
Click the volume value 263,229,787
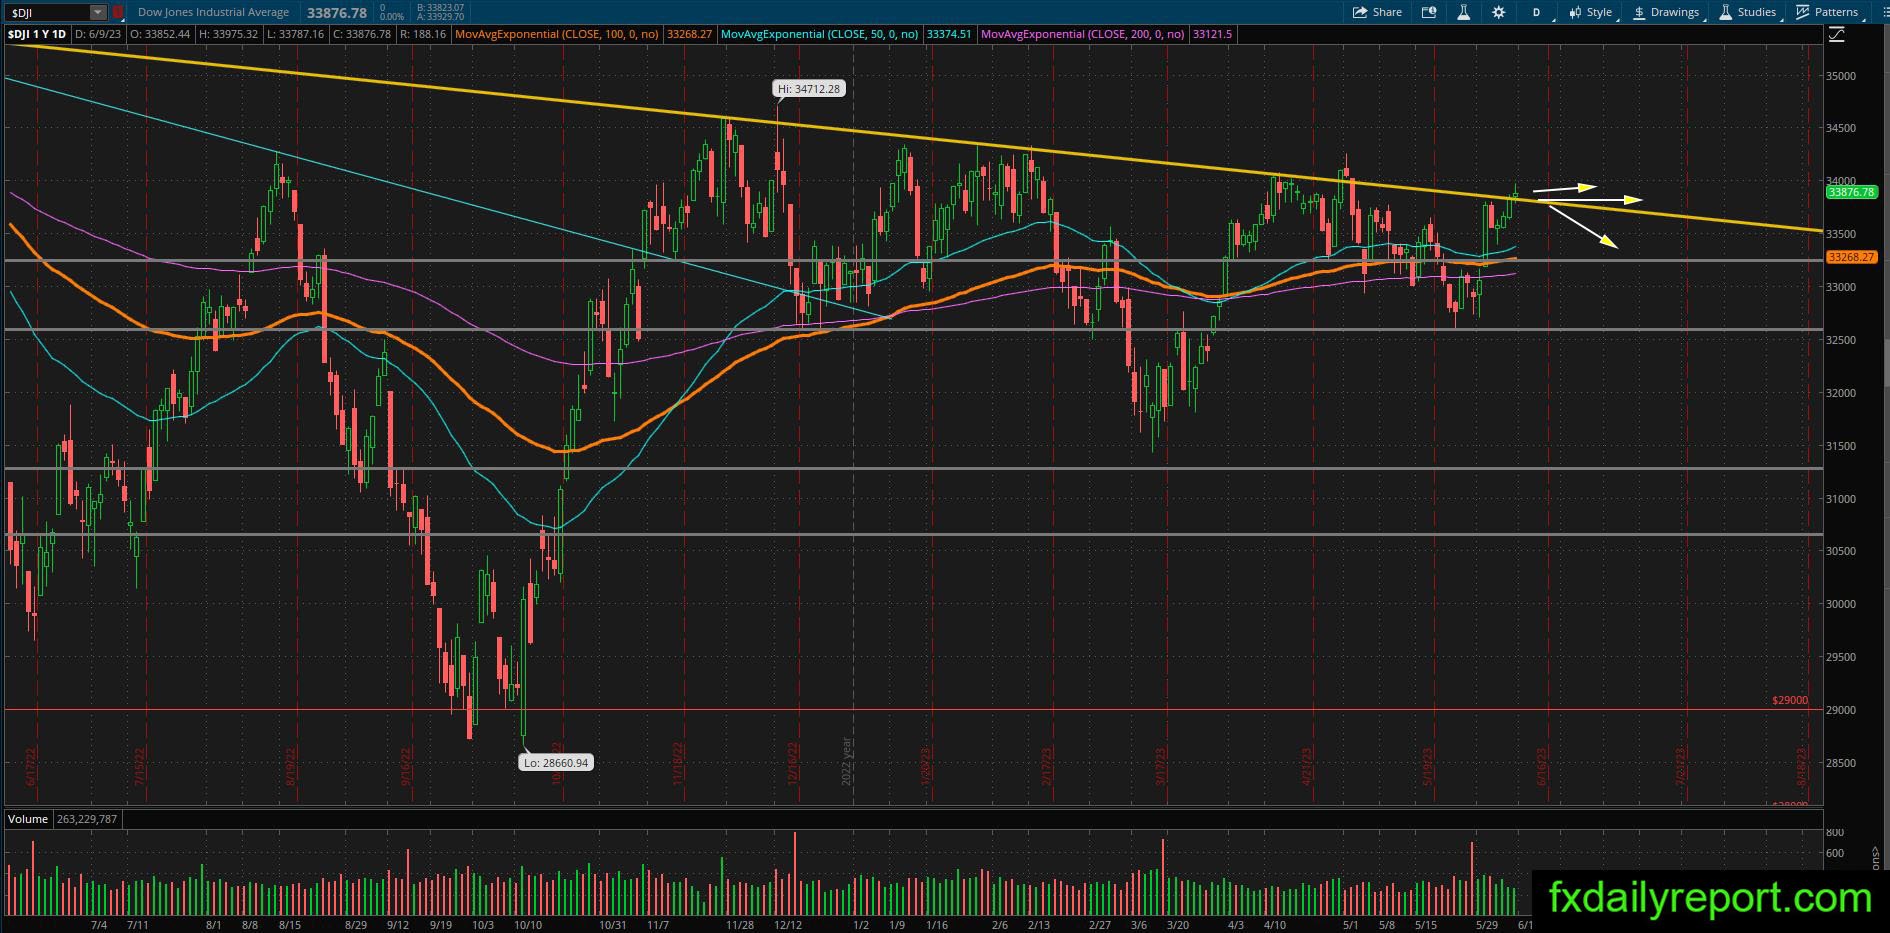[x=87, y=819]
